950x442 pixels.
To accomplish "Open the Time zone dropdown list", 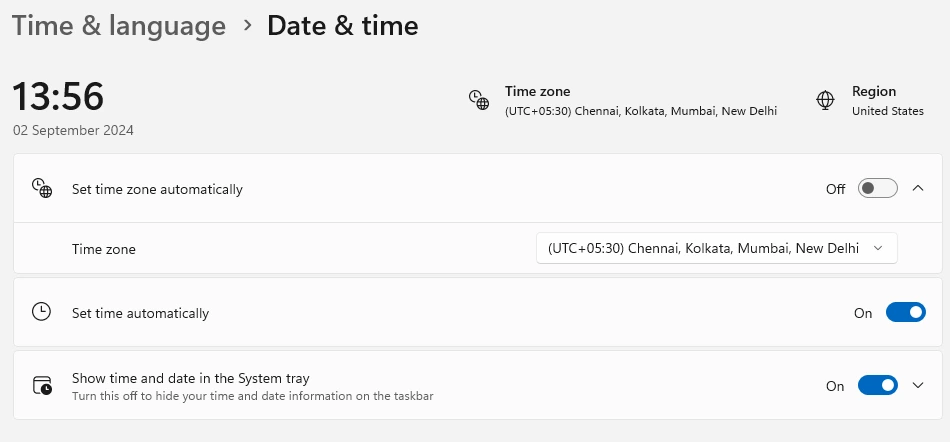I will pos(716,248).
